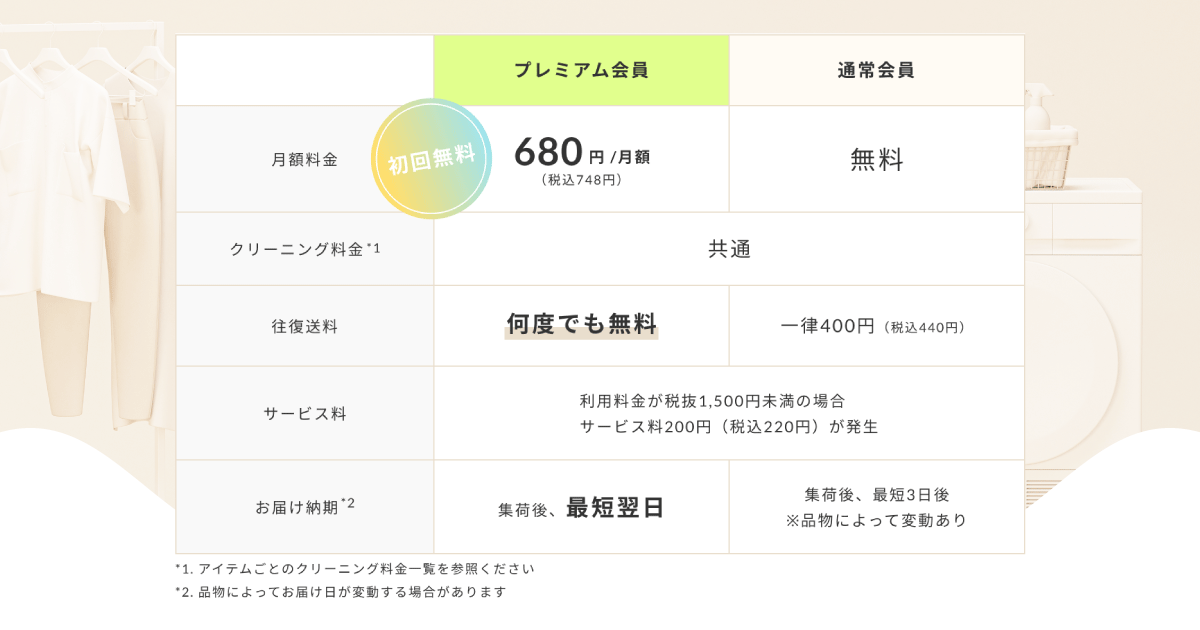Click the 集荷後、最短翌日 delivery text
1200x630 pixels.
(x=581, y=508)
